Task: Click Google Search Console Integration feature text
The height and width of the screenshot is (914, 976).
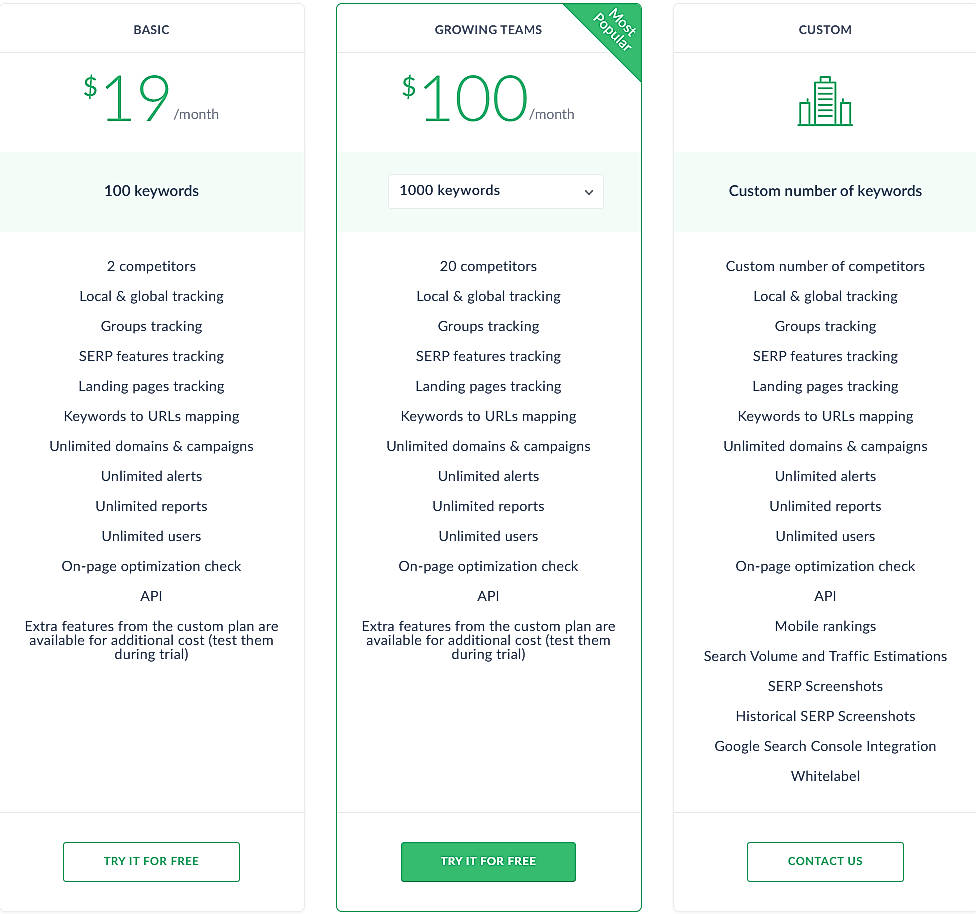Action: click(824, 746)
